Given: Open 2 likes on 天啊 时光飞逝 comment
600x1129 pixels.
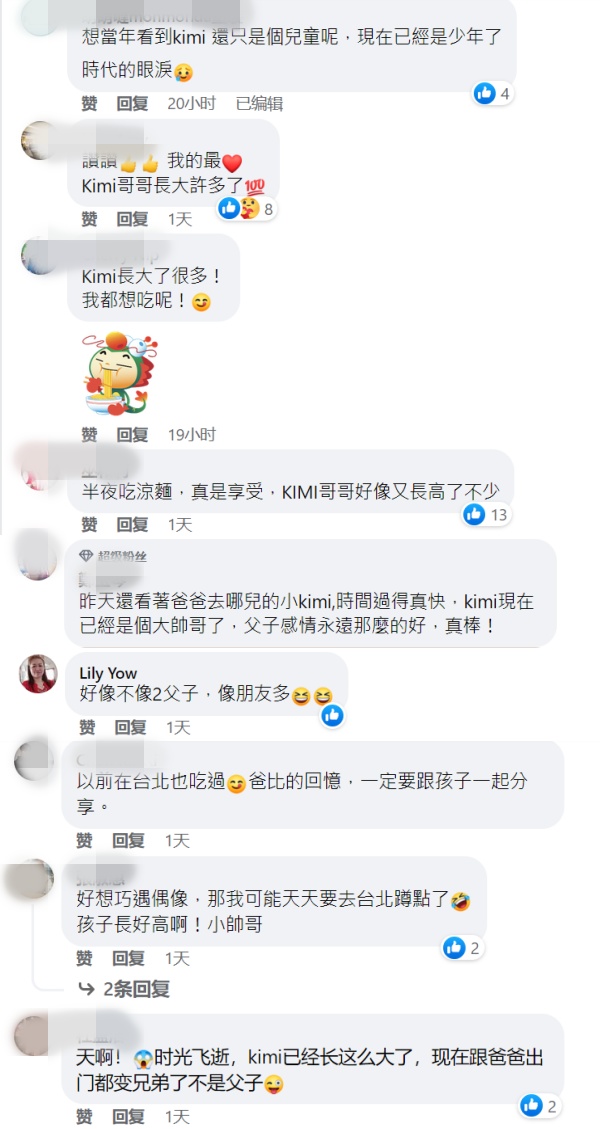Looking at the screenshot, I should 539,1105.
